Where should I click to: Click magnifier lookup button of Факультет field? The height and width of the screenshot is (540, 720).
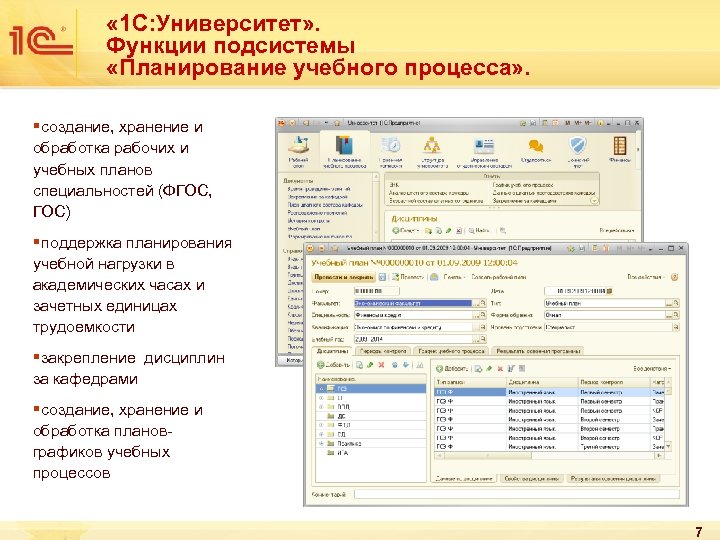(x=483, y=303)
